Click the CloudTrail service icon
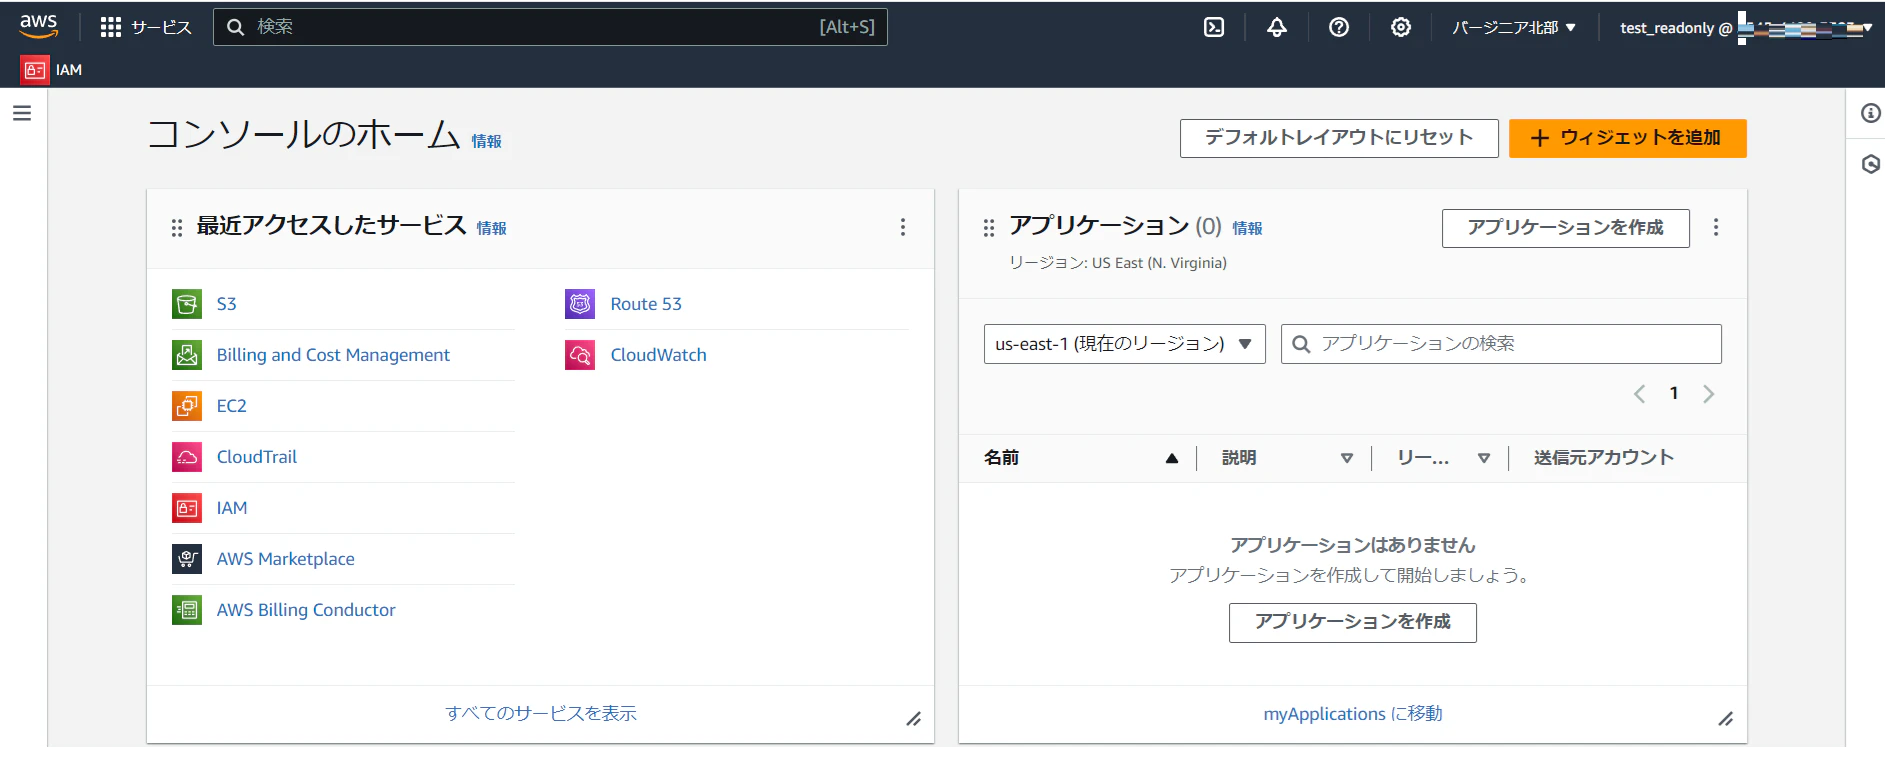 click(x=187, y=457)
